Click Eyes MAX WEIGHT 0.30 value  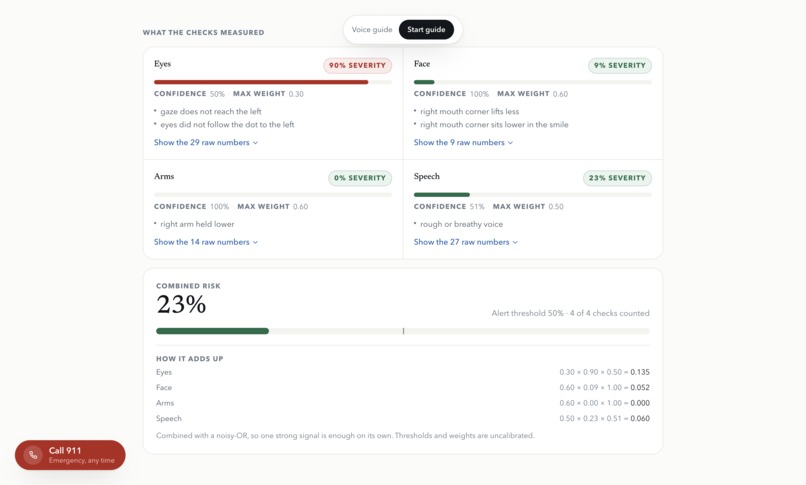point(296,94)
